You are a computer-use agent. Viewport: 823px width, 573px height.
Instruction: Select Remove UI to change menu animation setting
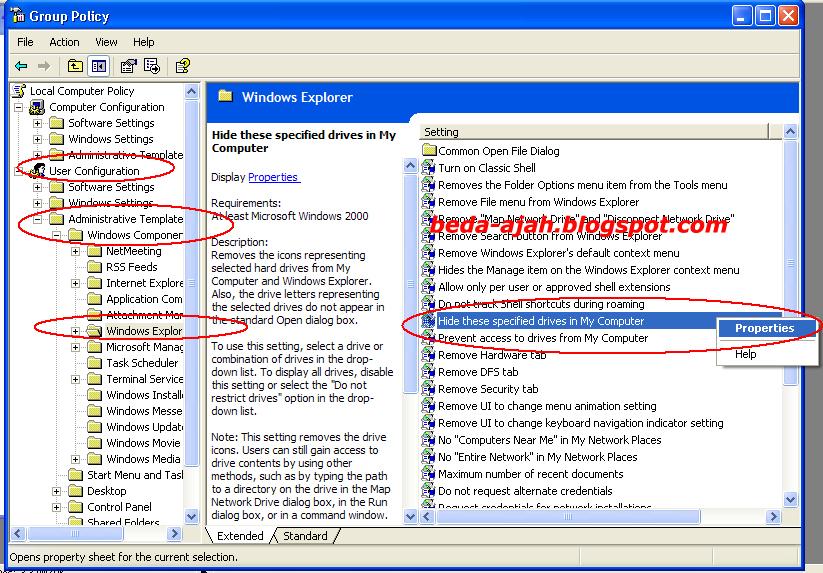click(x=547, y=406)
